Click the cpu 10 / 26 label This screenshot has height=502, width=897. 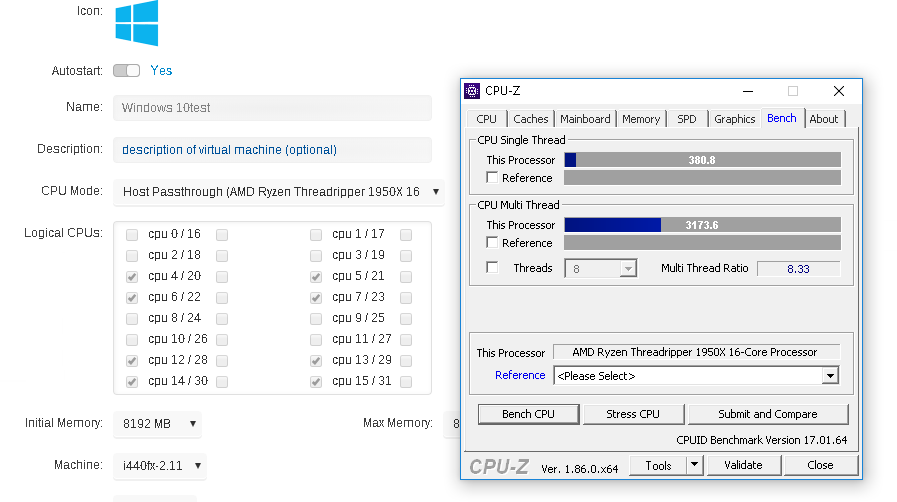(x=178, y=339)
